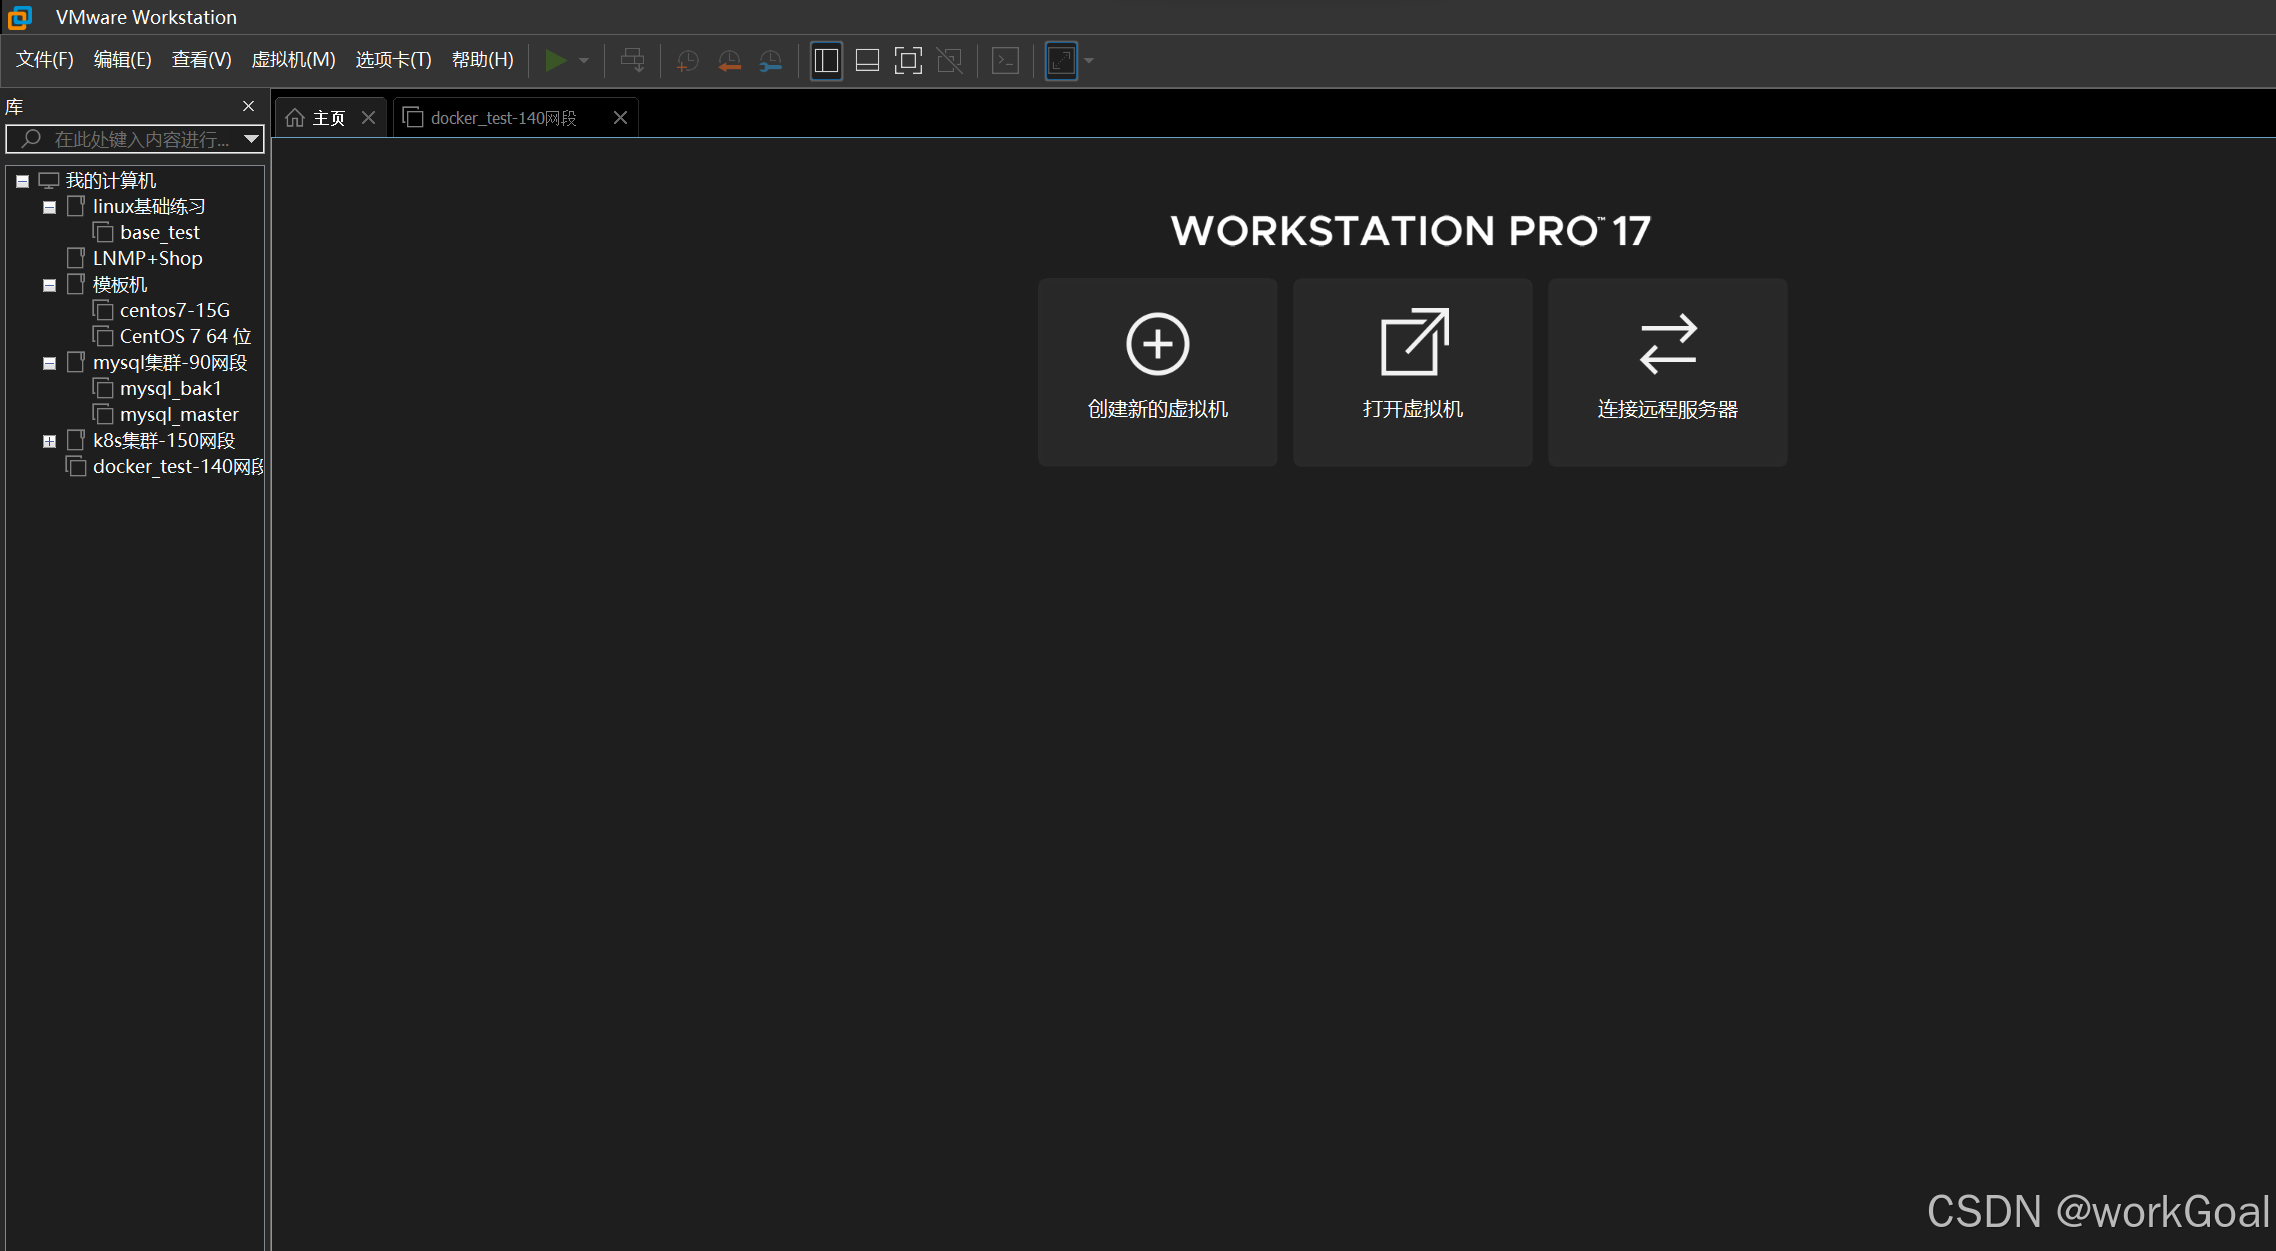Open the 编辑(E) menu

click(122, 60)
